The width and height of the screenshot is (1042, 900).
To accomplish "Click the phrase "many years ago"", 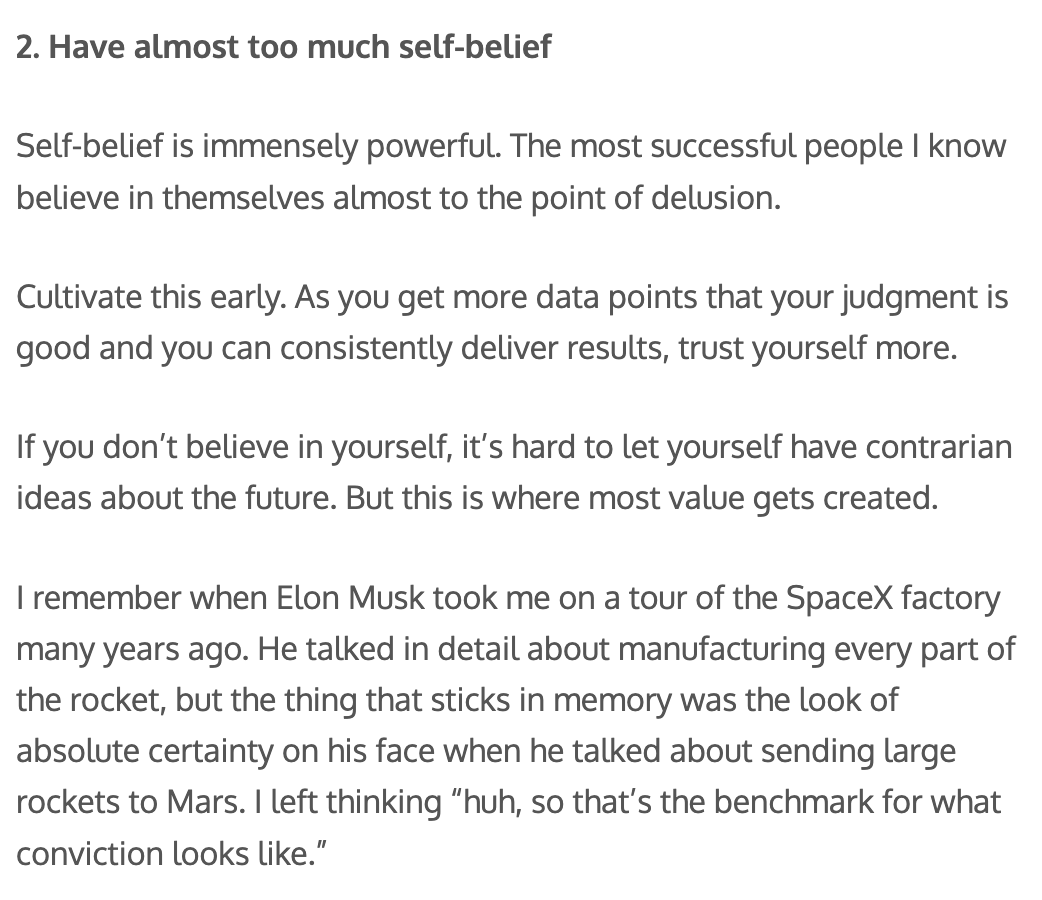I will click(x=127, y=649).
